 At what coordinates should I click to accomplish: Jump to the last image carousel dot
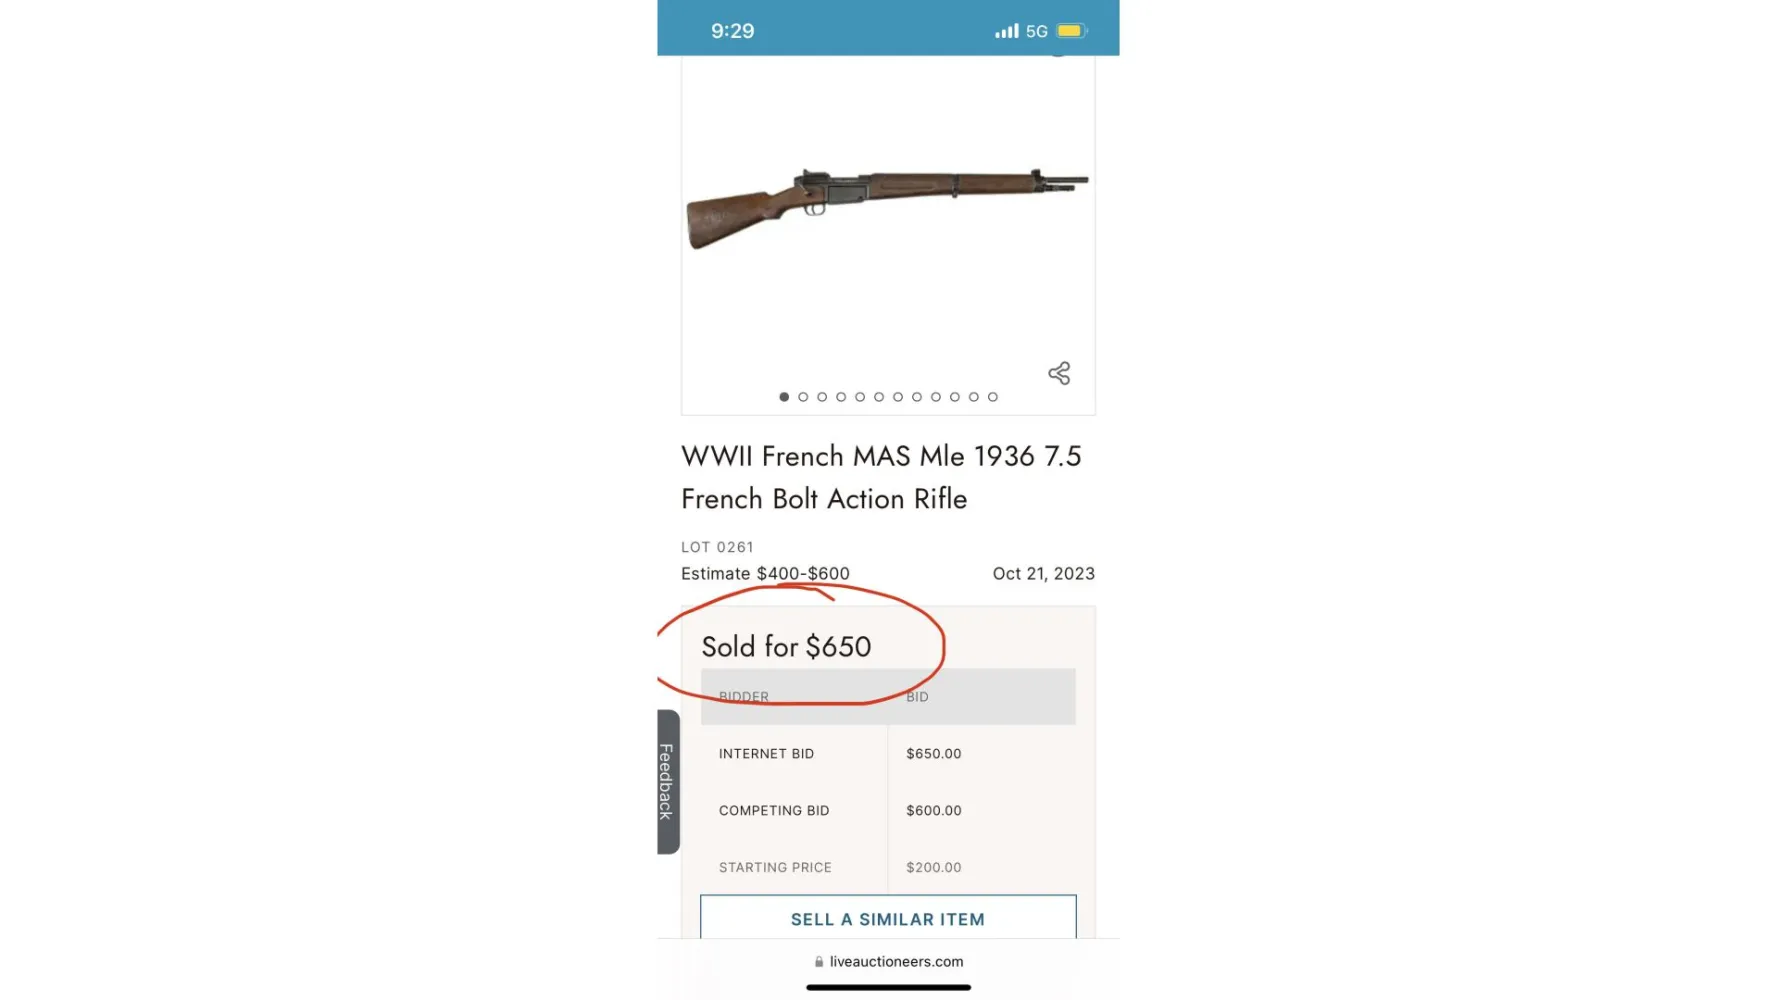tap(993, 397)
